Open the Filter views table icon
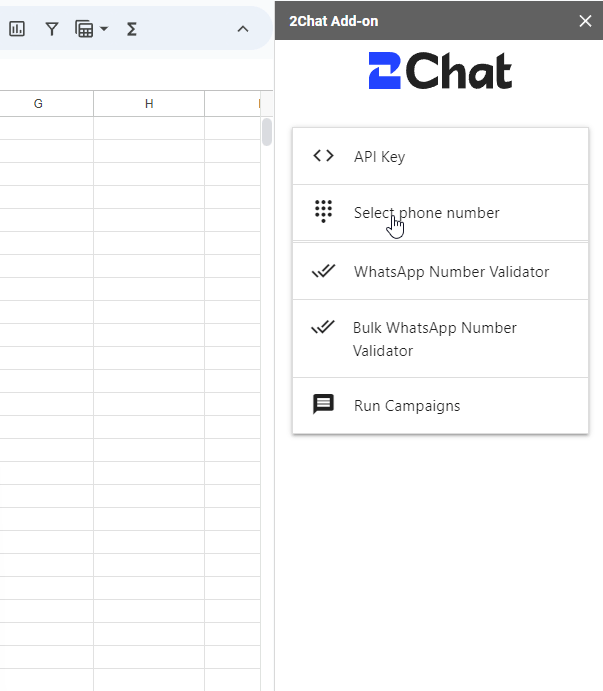This screenshot has width=603, height=691. pyautogui.click(x=84, y=29)
